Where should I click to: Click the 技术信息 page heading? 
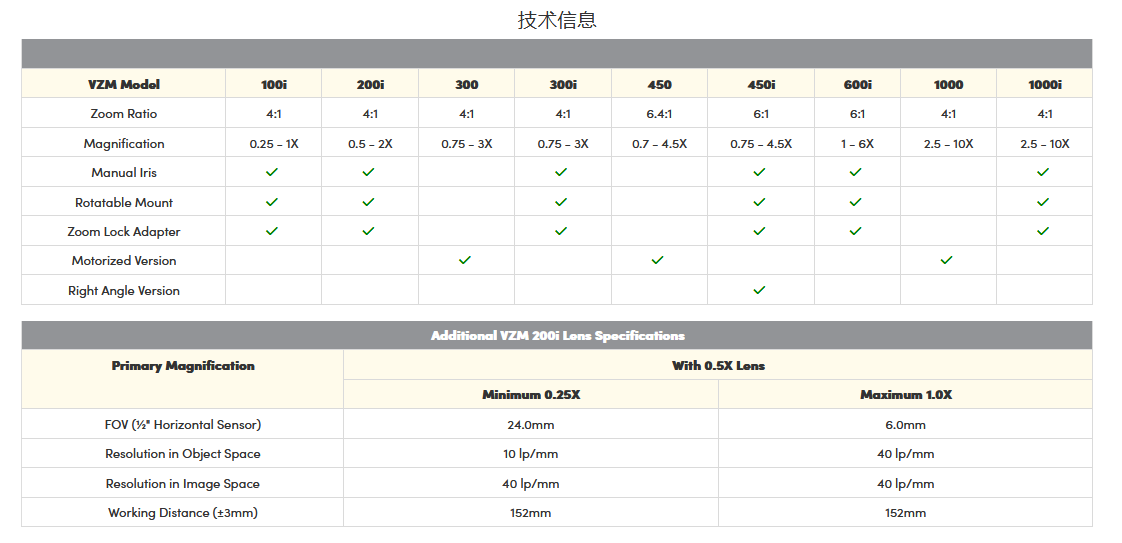click(x=557, y=20)
